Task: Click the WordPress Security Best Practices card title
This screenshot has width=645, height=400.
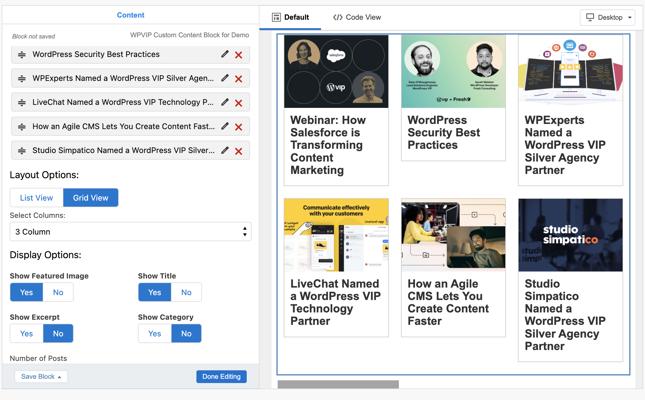Action: click(x=443, y=133)
